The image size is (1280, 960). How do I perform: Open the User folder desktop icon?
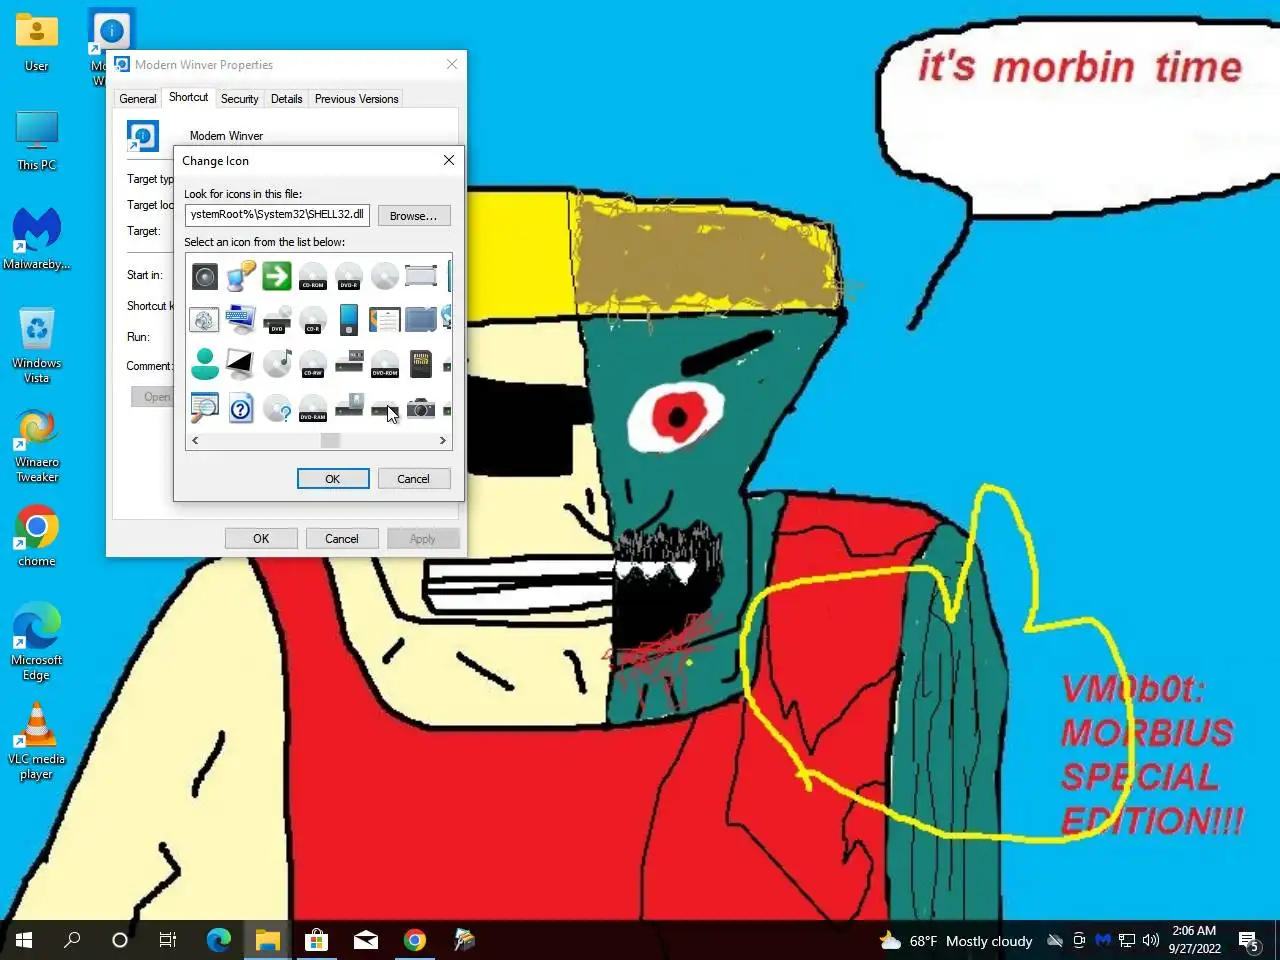tap(37, 42)
